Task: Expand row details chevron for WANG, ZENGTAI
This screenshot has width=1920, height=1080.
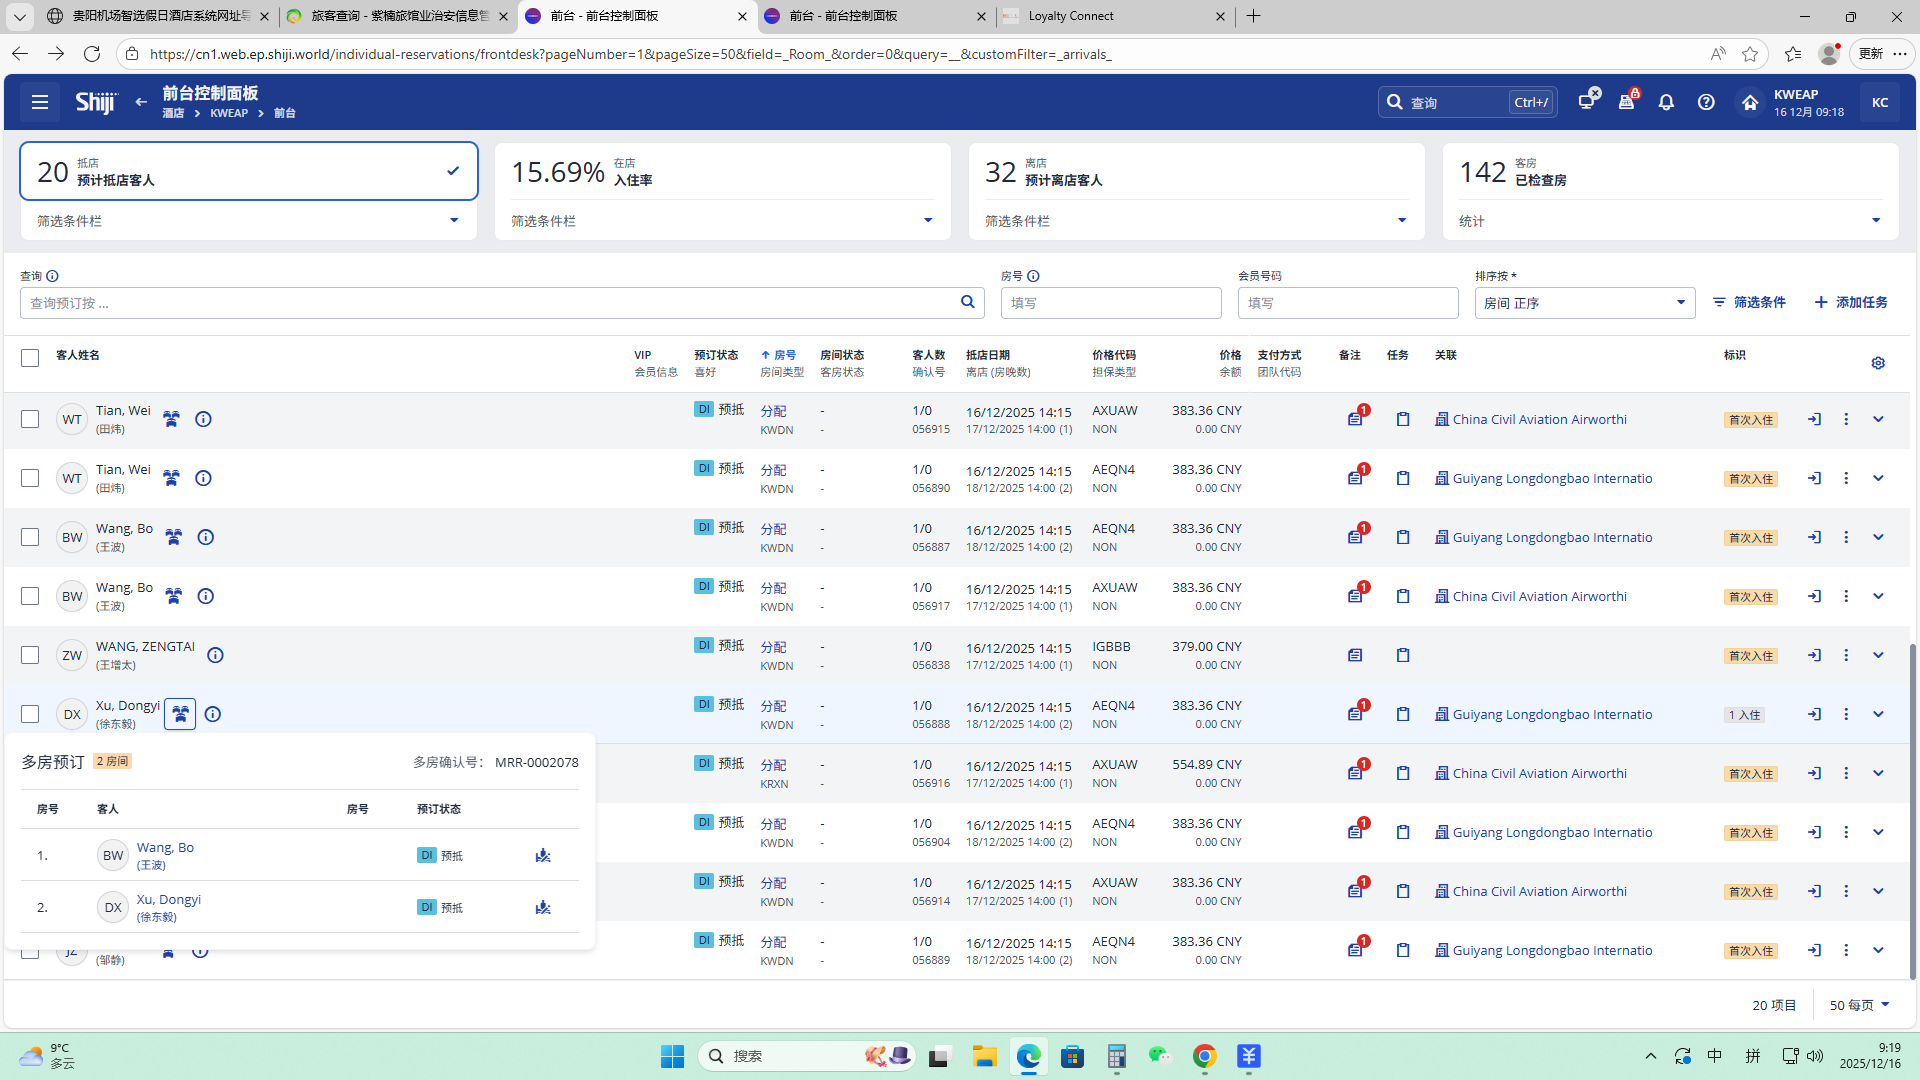Action: [x=1878, y=655]
